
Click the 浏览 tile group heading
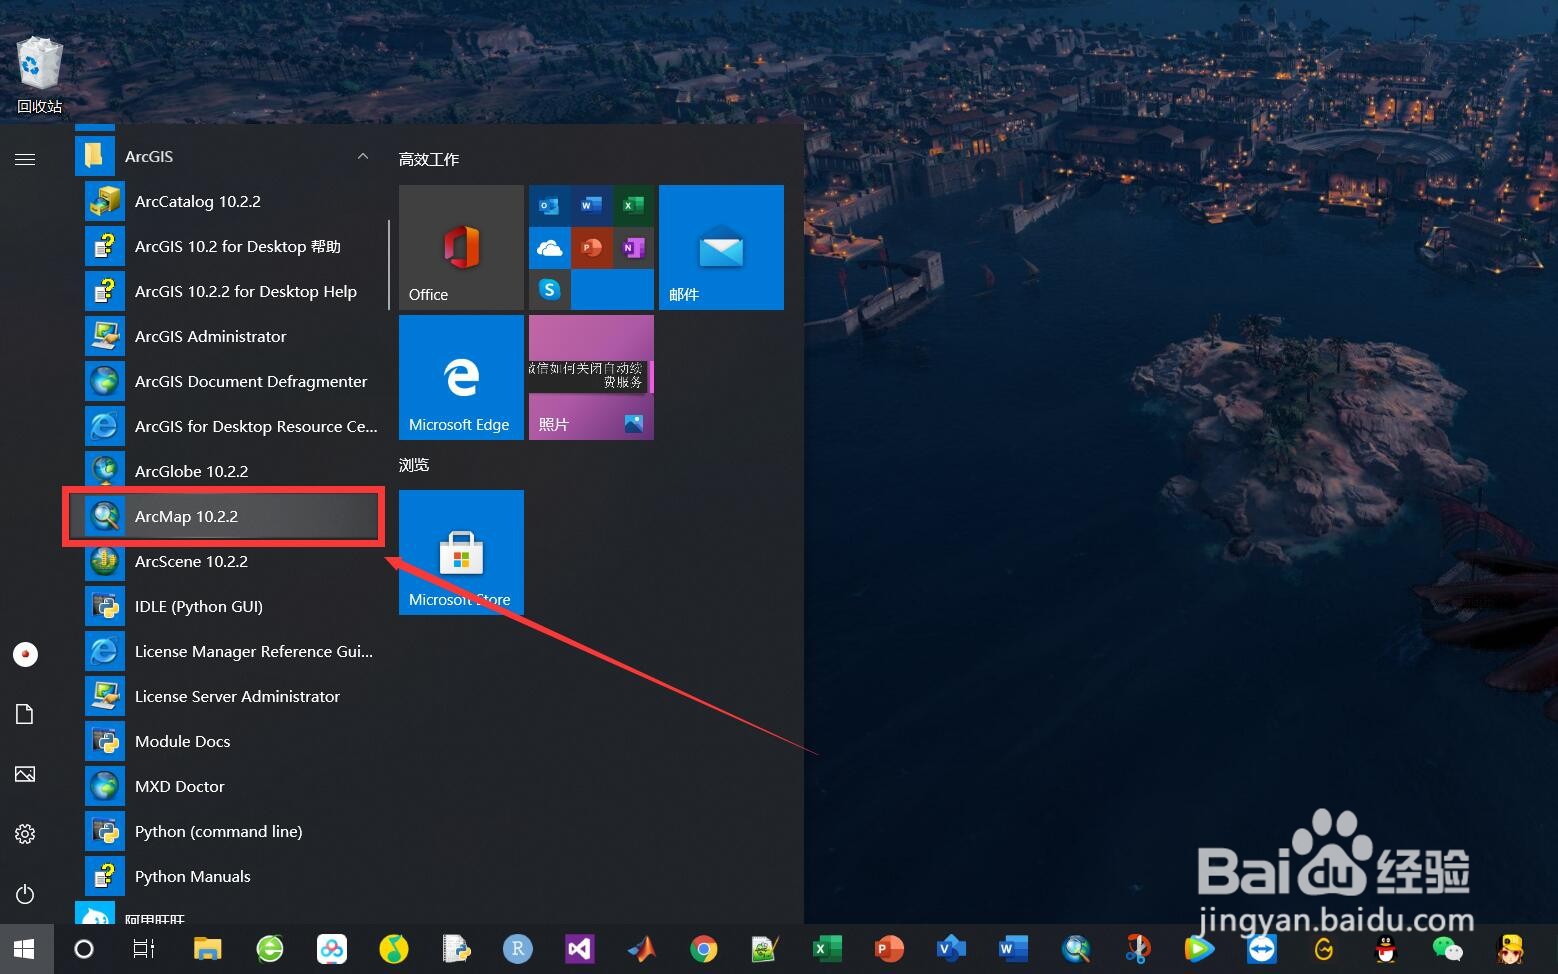click(414, 464)
